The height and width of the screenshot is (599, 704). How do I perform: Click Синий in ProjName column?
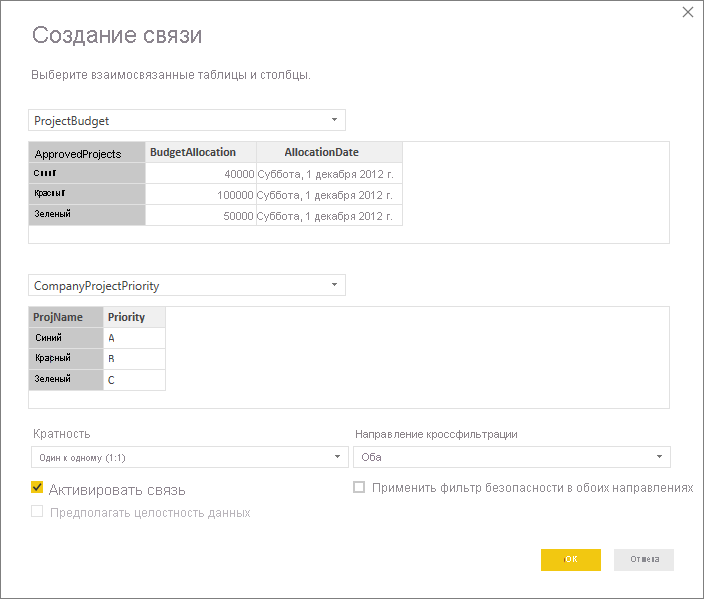click(66, 338)
